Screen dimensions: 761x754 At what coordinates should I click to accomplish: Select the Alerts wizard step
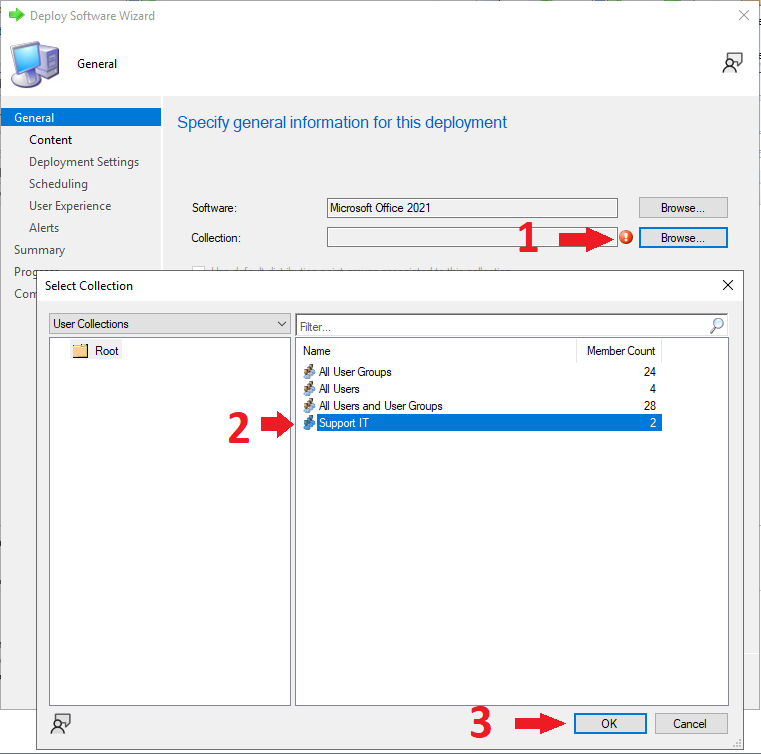coord(44,228)
